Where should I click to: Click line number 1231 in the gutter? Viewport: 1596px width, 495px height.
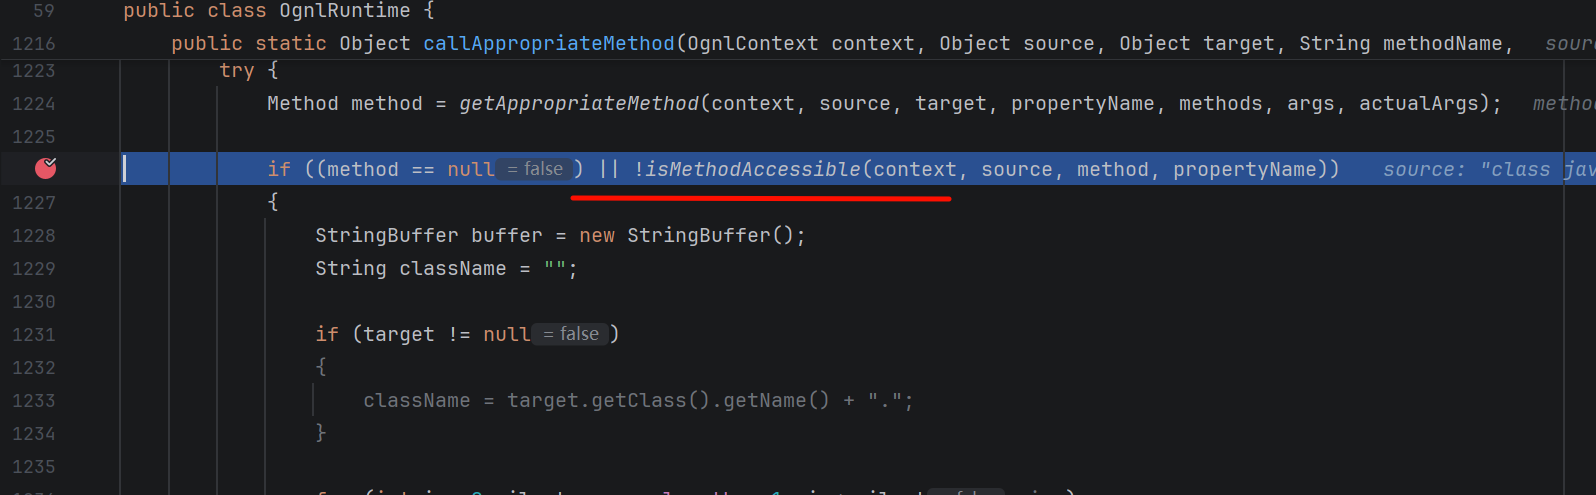[x=34, y=334]
